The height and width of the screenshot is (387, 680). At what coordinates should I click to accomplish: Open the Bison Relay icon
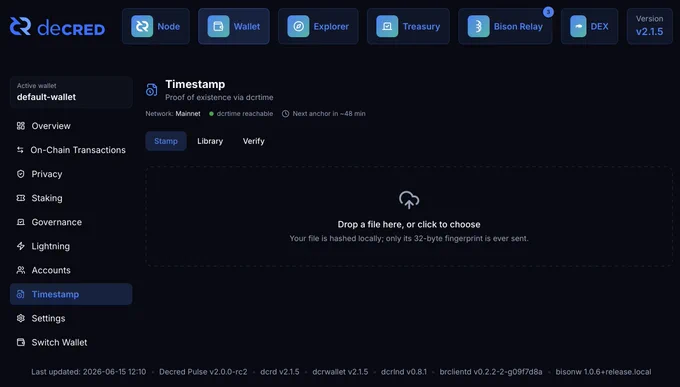(478, 26)
